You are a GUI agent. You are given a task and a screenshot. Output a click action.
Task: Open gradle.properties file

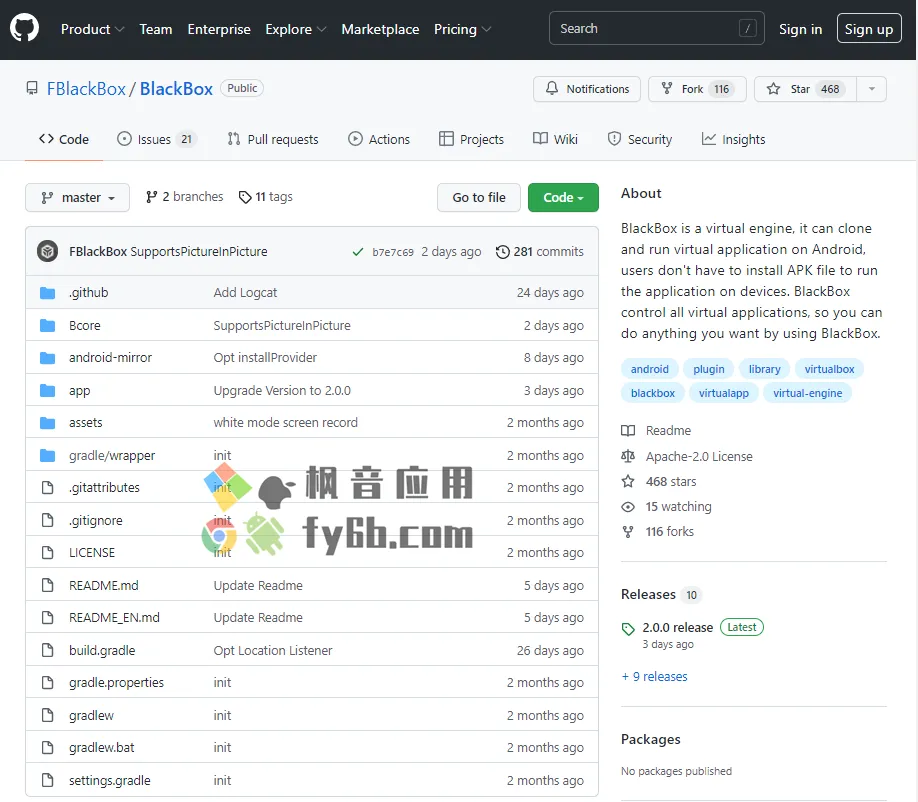(x=117, y=683)
